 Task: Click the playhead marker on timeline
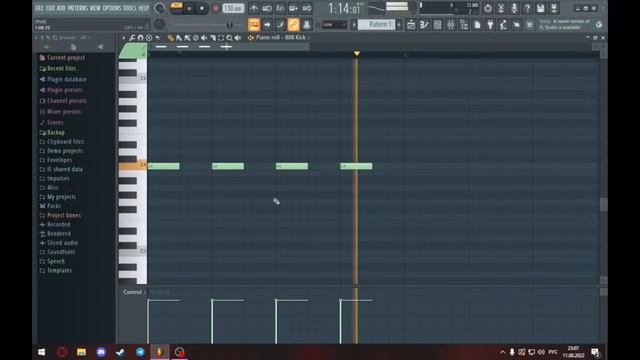(357, 53)
